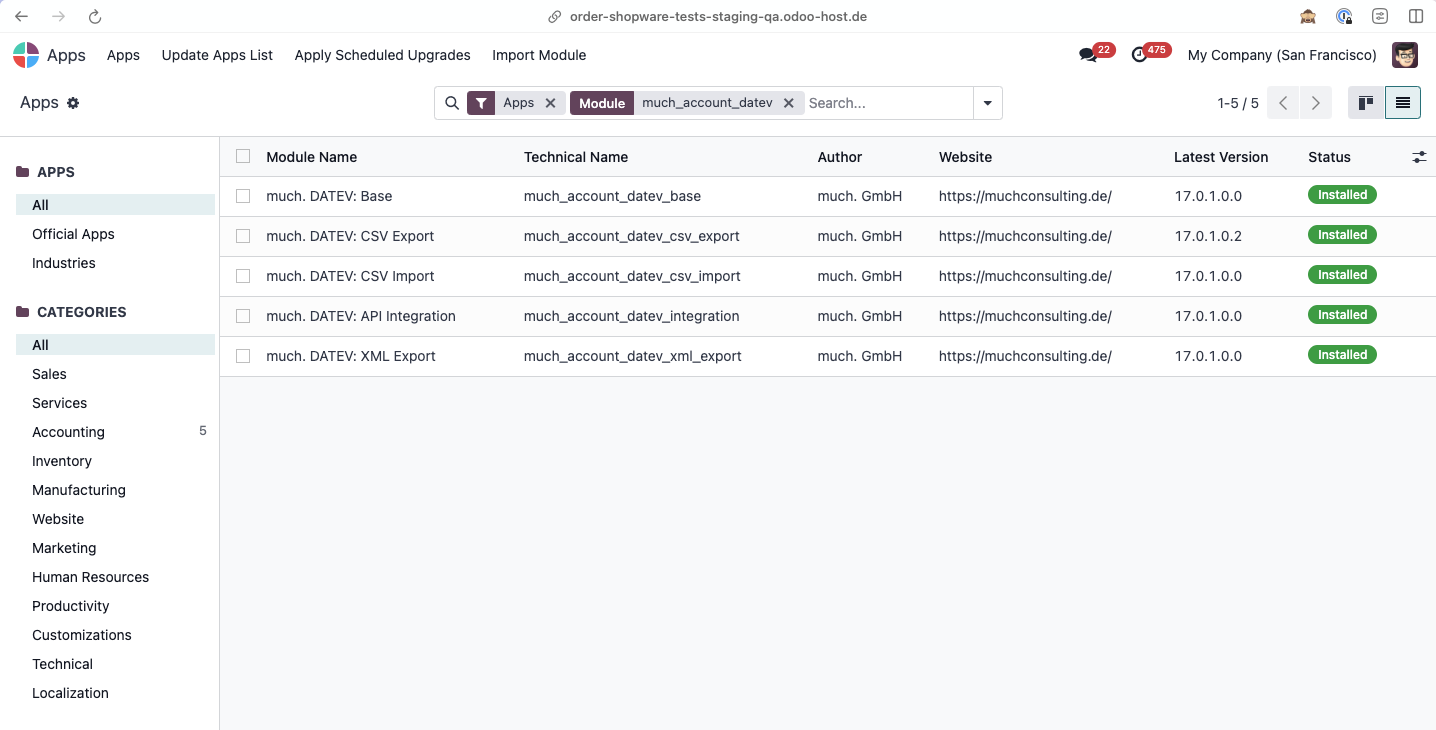
Task: Open My Company (San Francisco) company switcher
Action: coord(1282,55)
